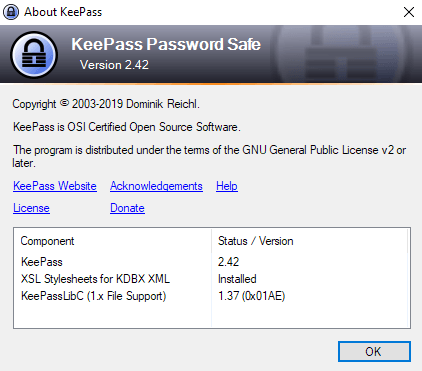422x371 pixels.
Task: Click the Version 2.42 banner text
Action: click(x=114, y=65)
